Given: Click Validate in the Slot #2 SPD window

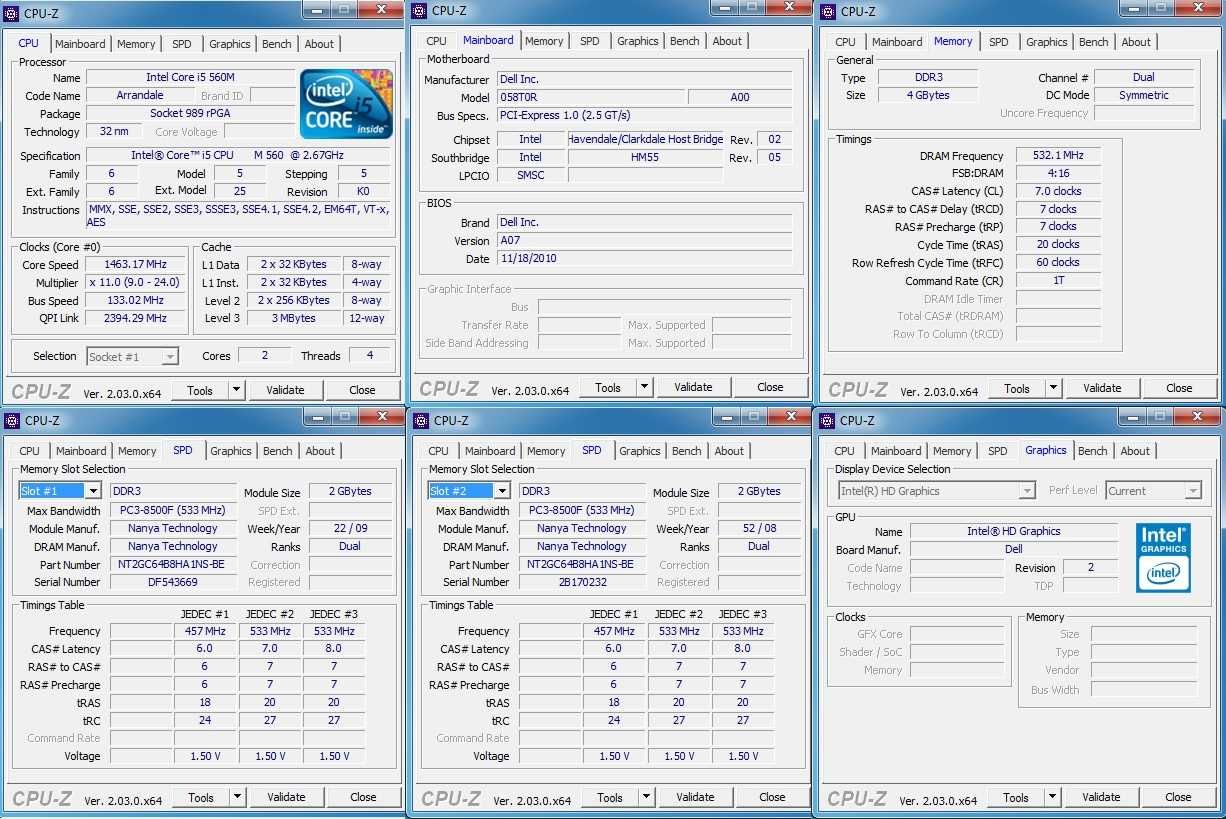Looking at the screenshot, I should [x=695, y=797].
